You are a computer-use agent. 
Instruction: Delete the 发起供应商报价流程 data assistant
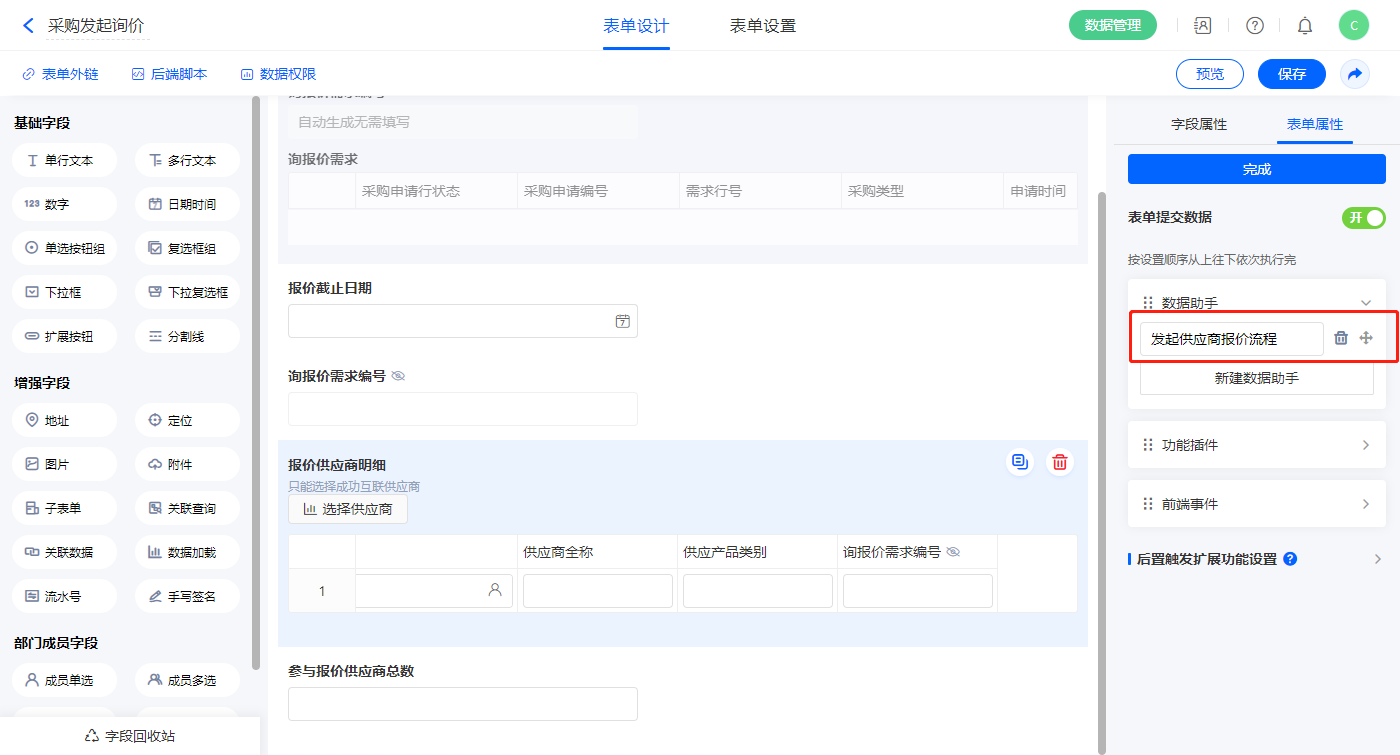pyautogui.click(x=1341, y=339)
